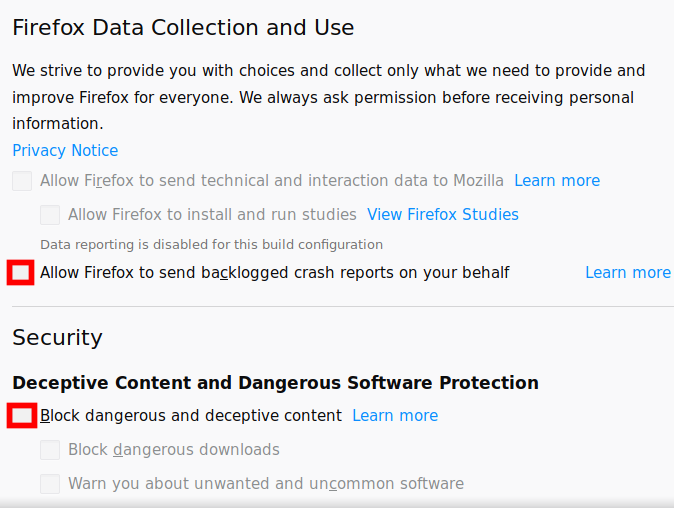Toggle the Block dangerous downloads checkbox
The width and height of the screenshot is (674, 508).
pyautogui.click(x=50, y=450)
